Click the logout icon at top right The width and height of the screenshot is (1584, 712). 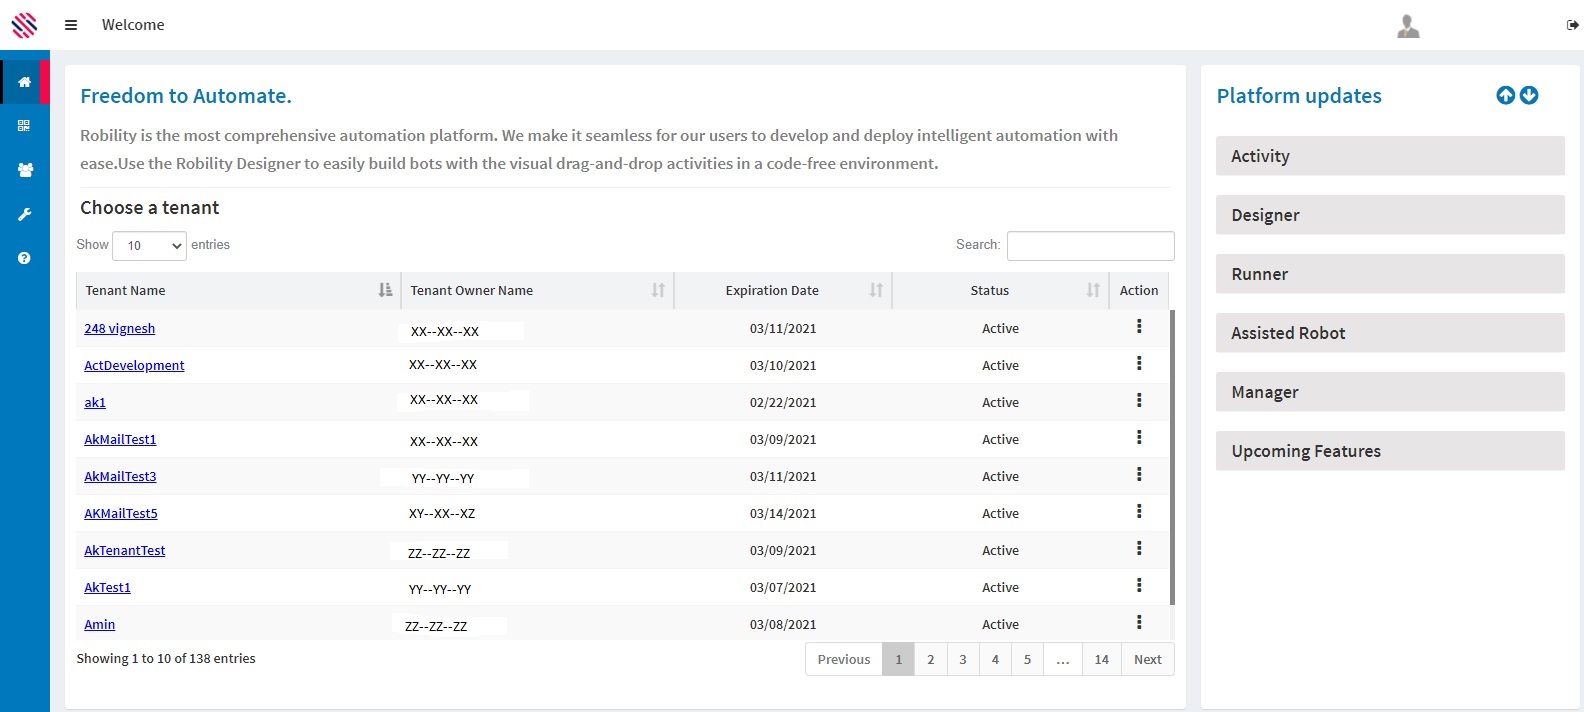[1572, 26]
